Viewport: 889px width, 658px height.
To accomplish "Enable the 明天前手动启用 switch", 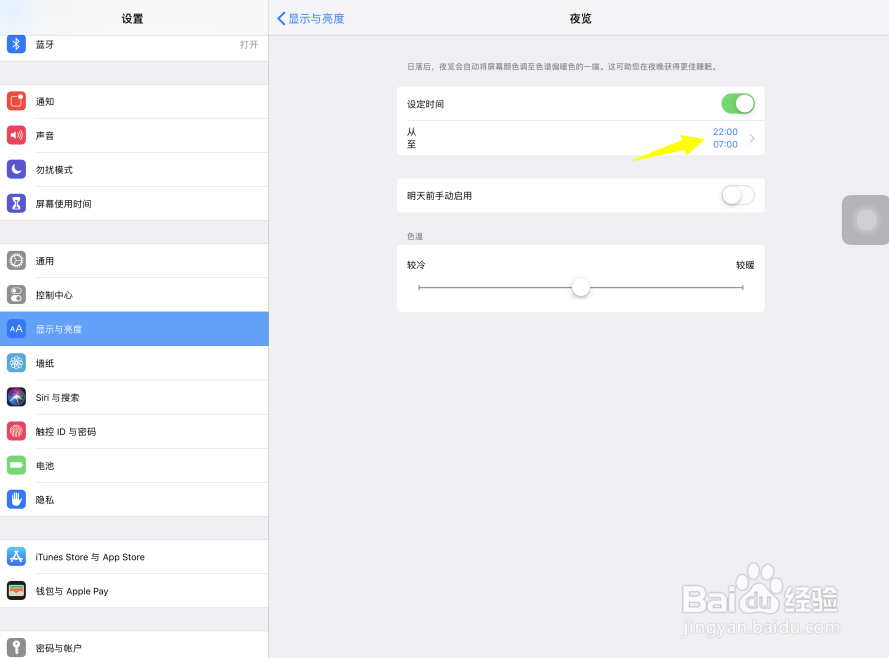I will pos(738,196).
